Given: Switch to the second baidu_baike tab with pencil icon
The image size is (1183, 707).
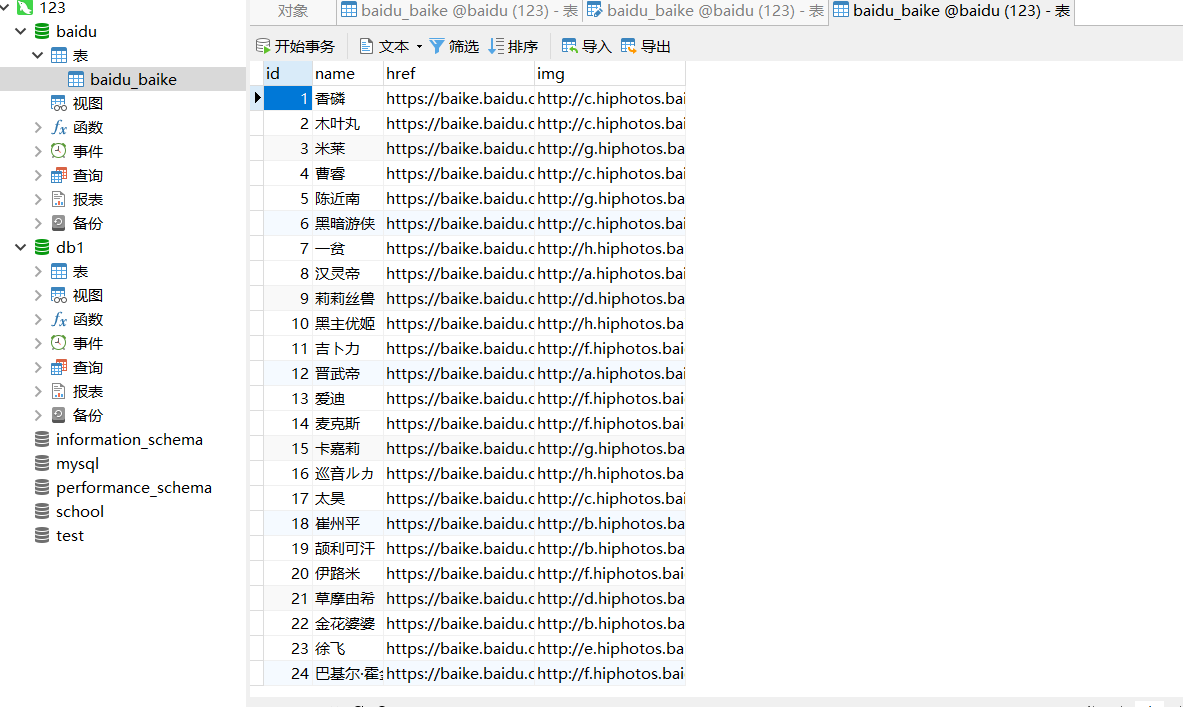Looking at the screenshot, I should [x=705, y=11].
